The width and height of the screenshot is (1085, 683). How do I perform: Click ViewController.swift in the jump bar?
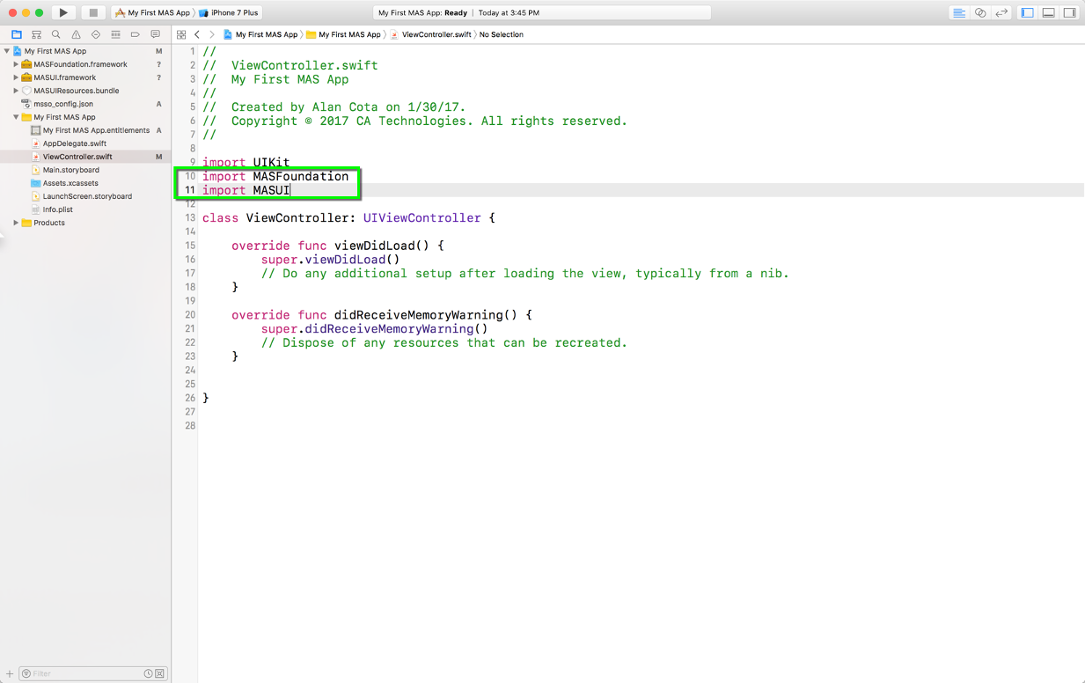[x=430, y=35]
